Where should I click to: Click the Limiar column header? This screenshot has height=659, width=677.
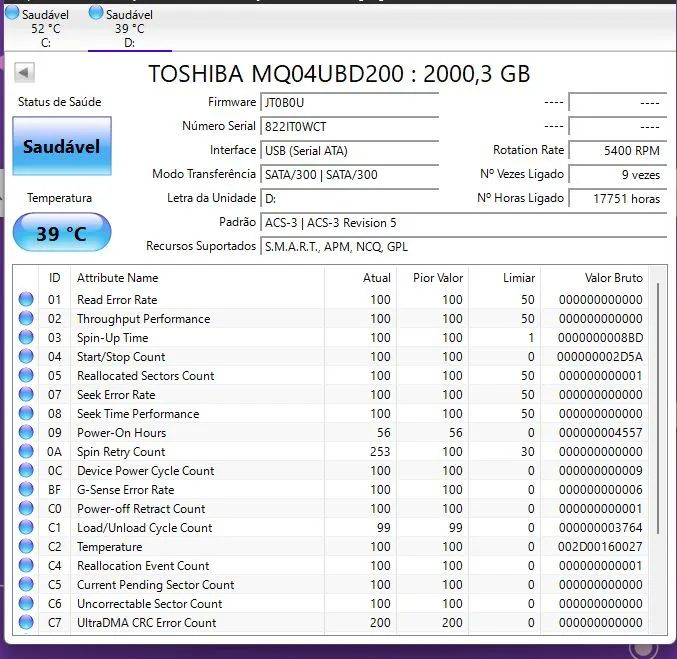[x=505, y=278]
